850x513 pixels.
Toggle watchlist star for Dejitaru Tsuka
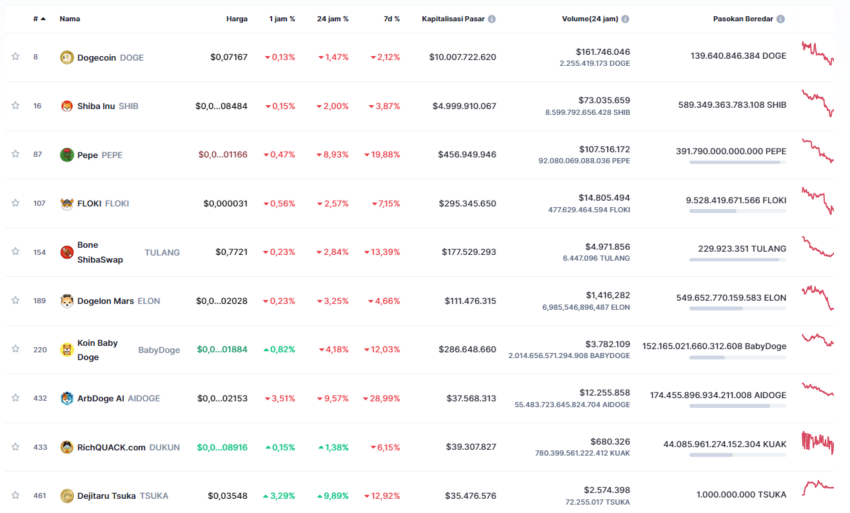pos(15,495)
